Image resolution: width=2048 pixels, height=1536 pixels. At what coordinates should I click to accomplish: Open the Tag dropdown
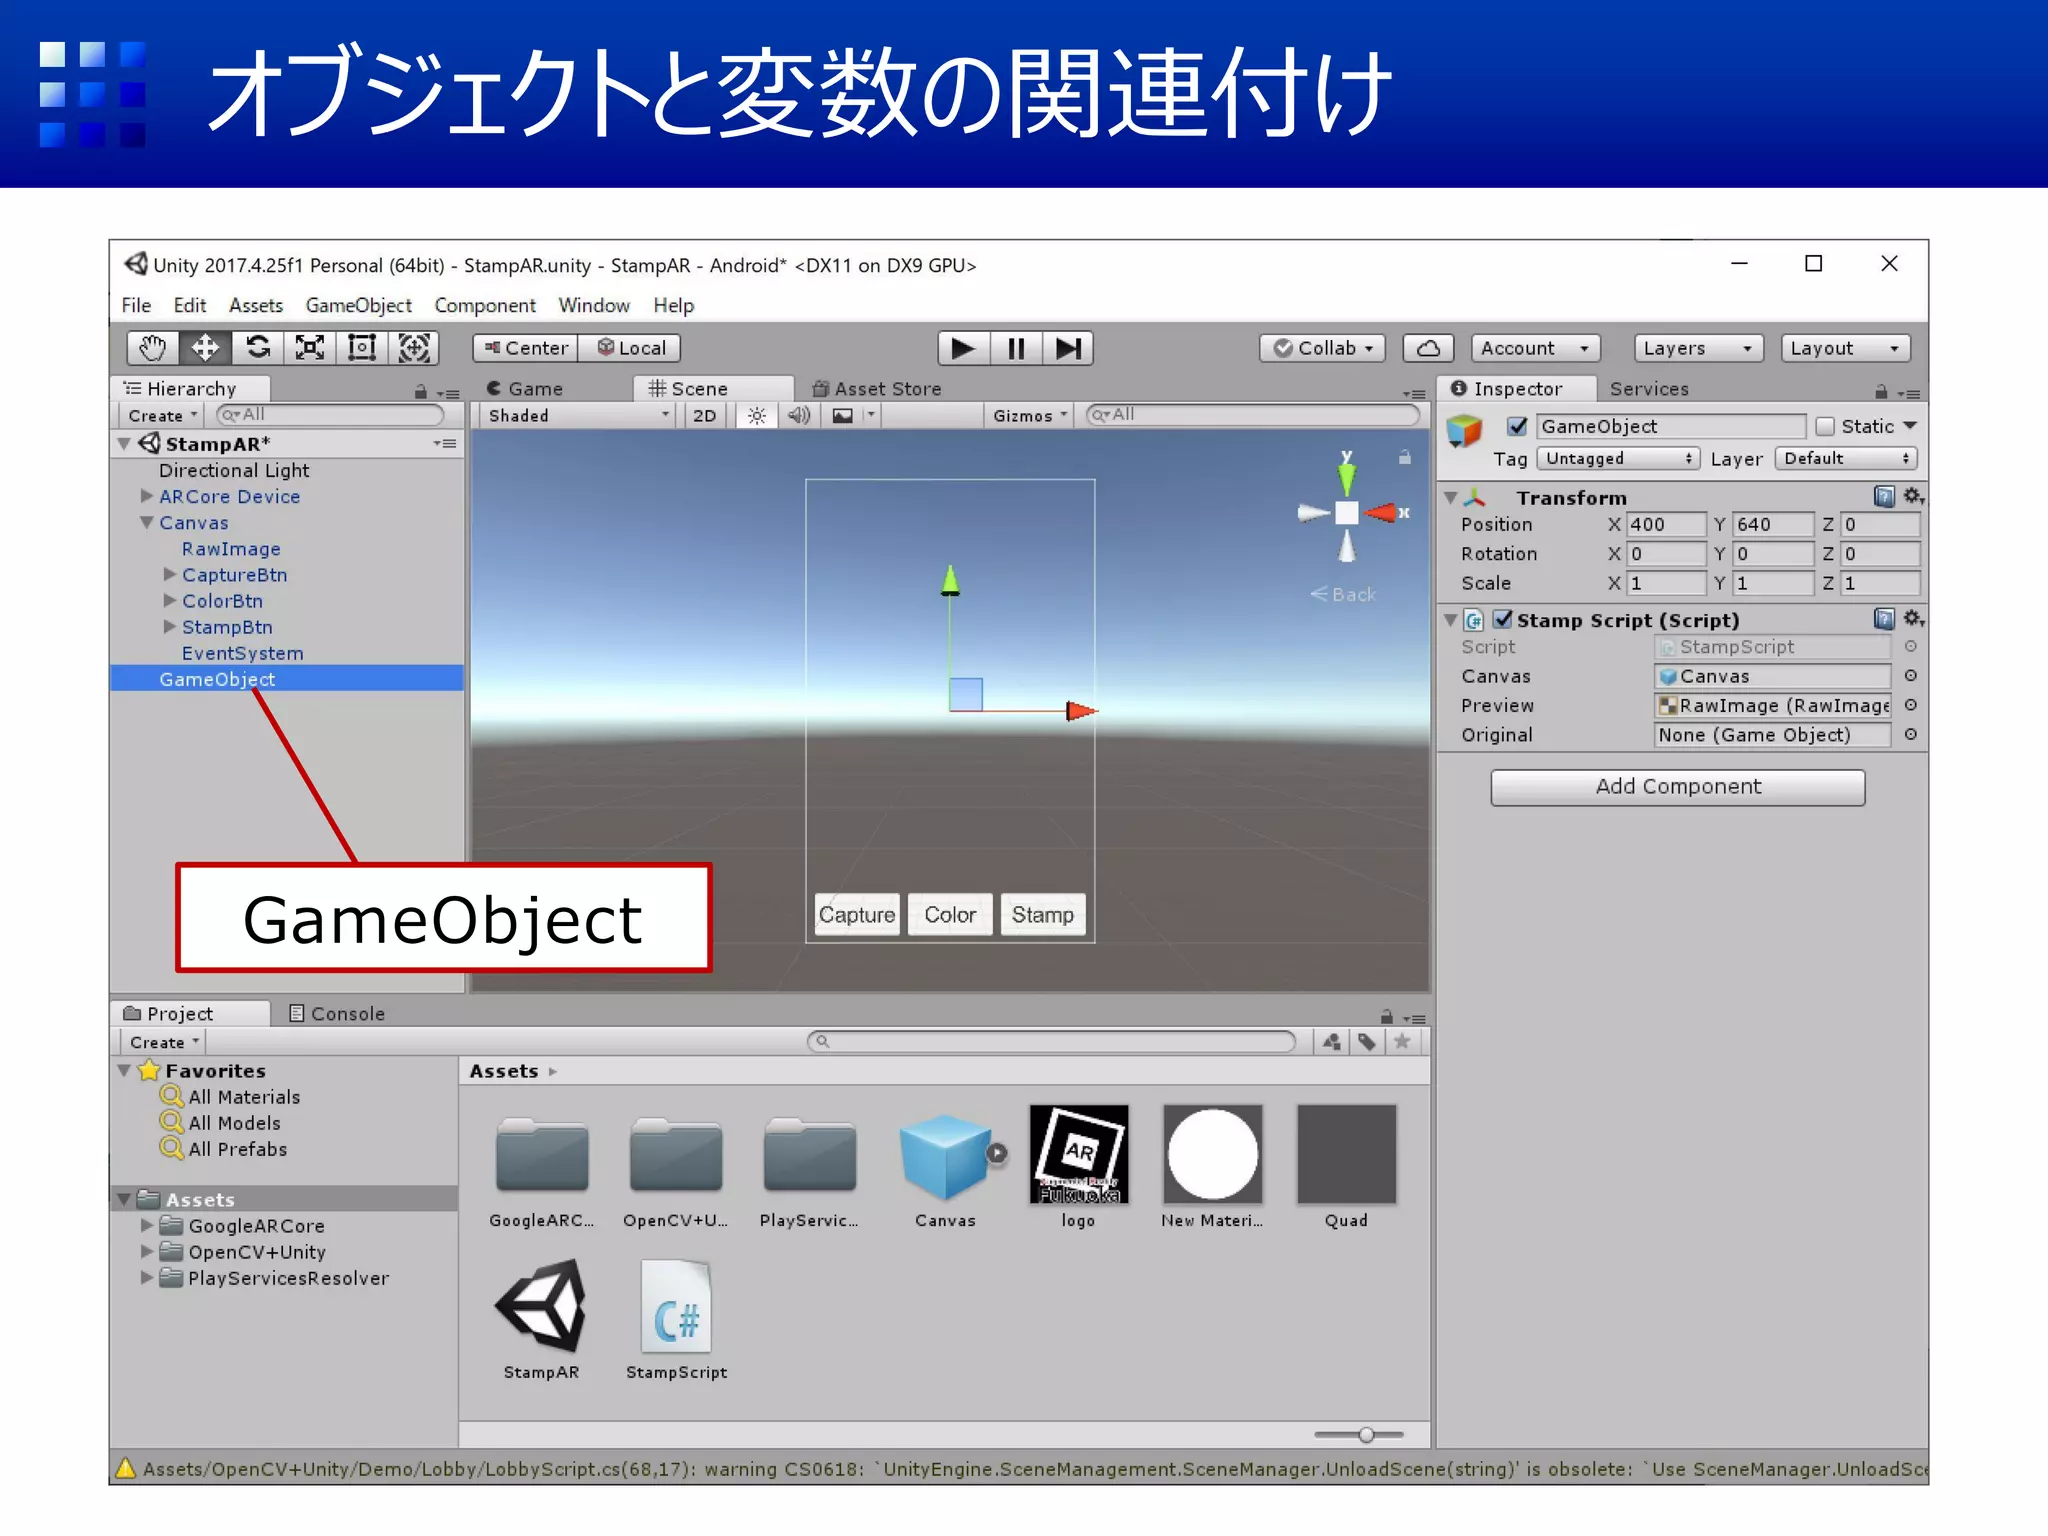pos(1617,459)
